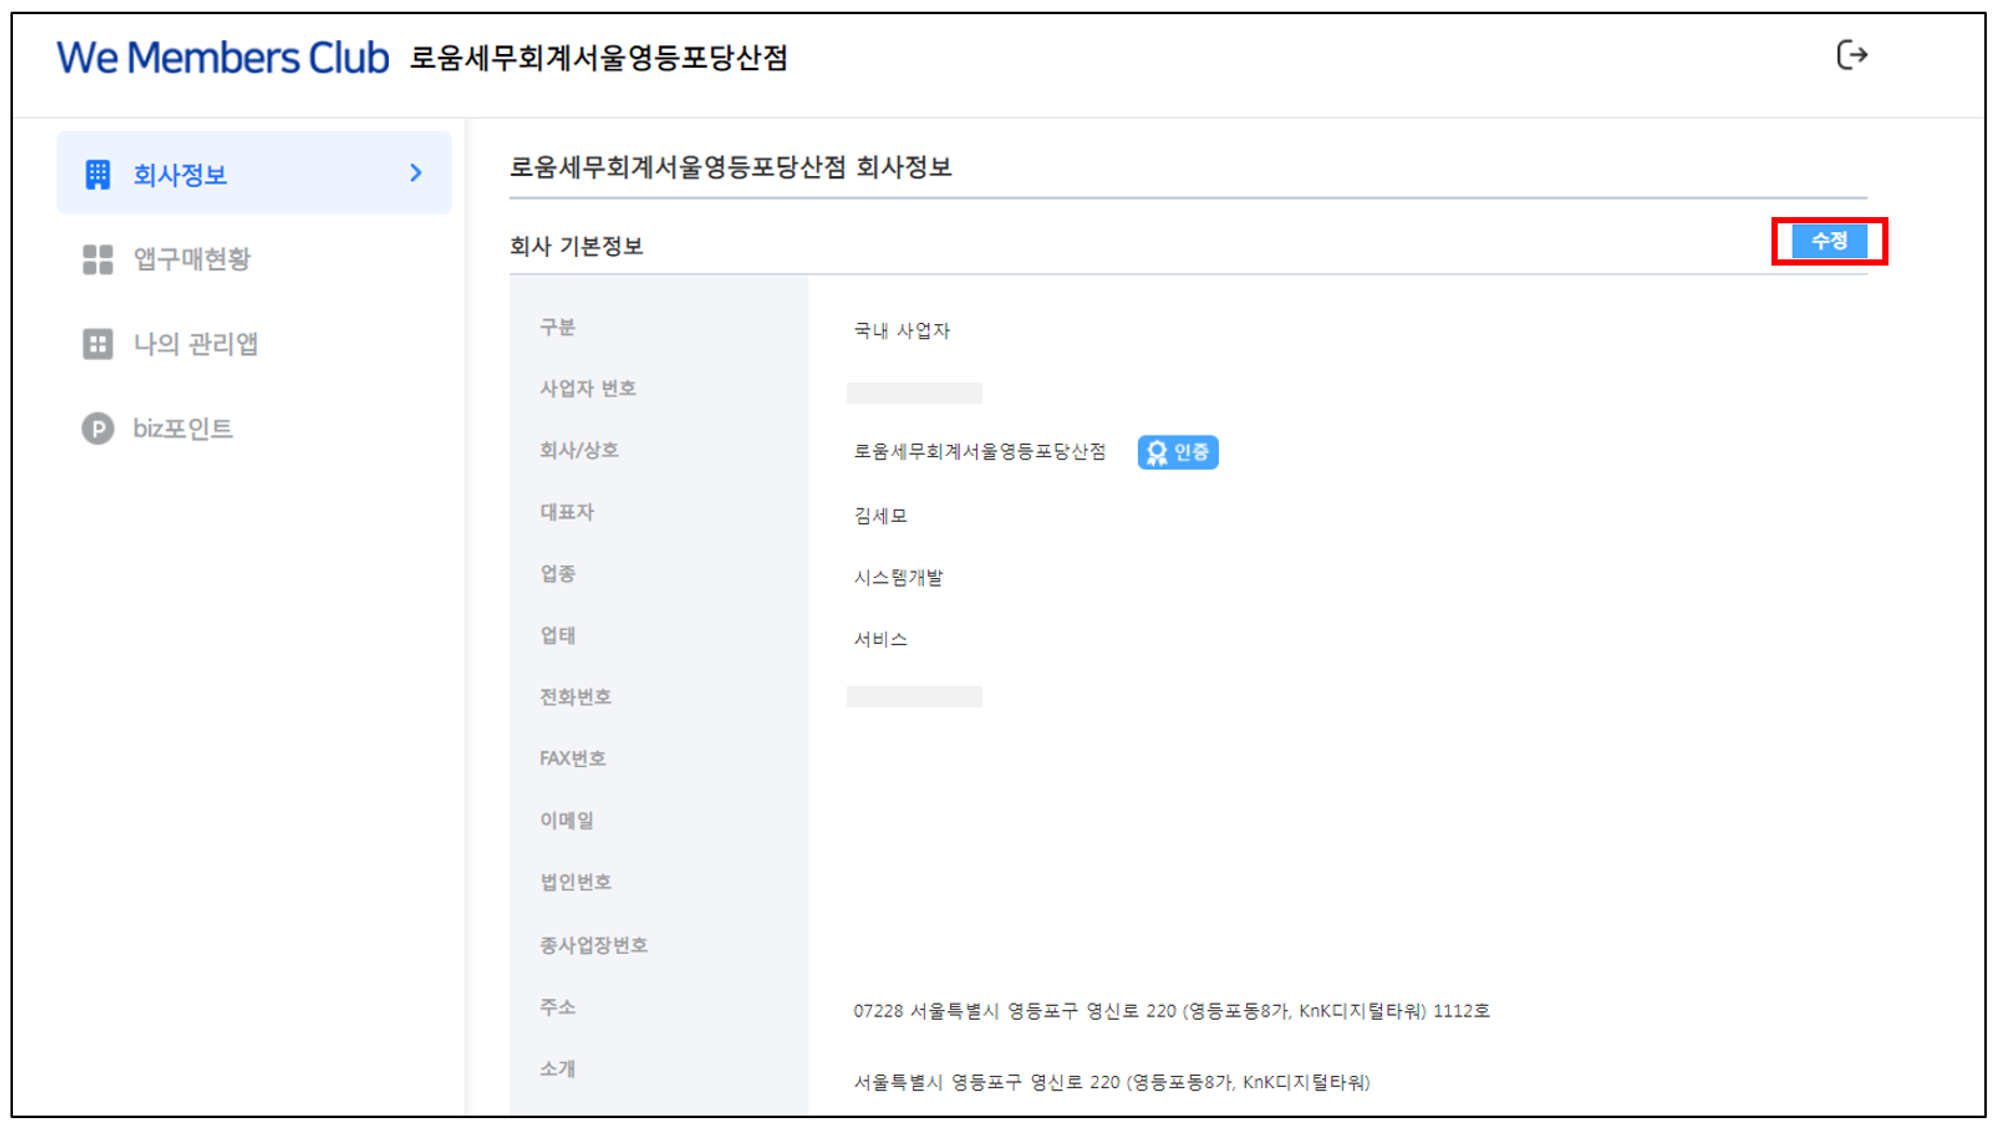
Task: Click the logout icon at top right
Action: coord(1851,55)
